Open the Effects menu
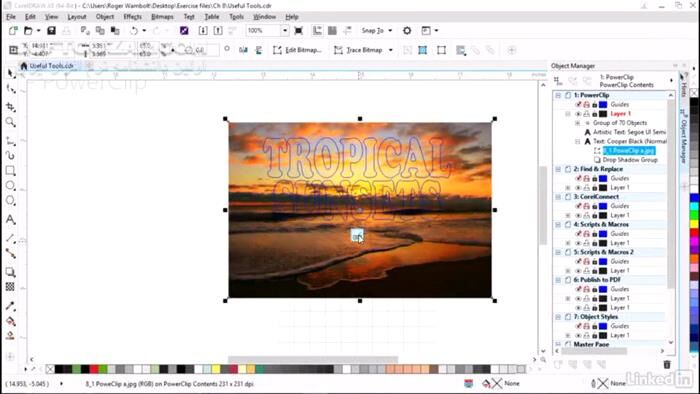 tap(132, 17)
